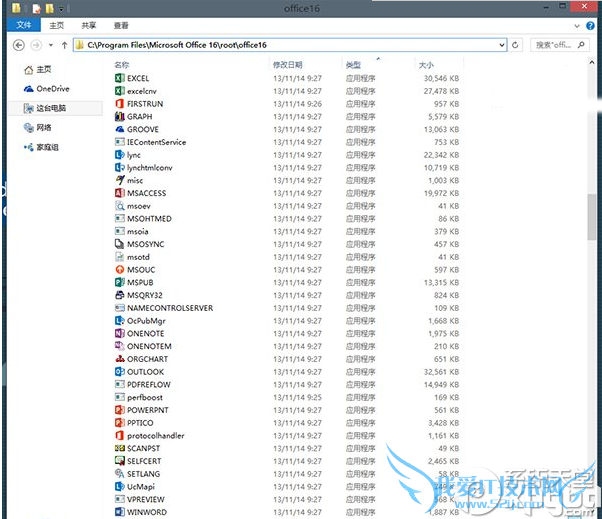Image resolution: width=602 pixels, height=519 pixels.
Task: Select the OUTLOOK application icon
Action: coord(120,372)
